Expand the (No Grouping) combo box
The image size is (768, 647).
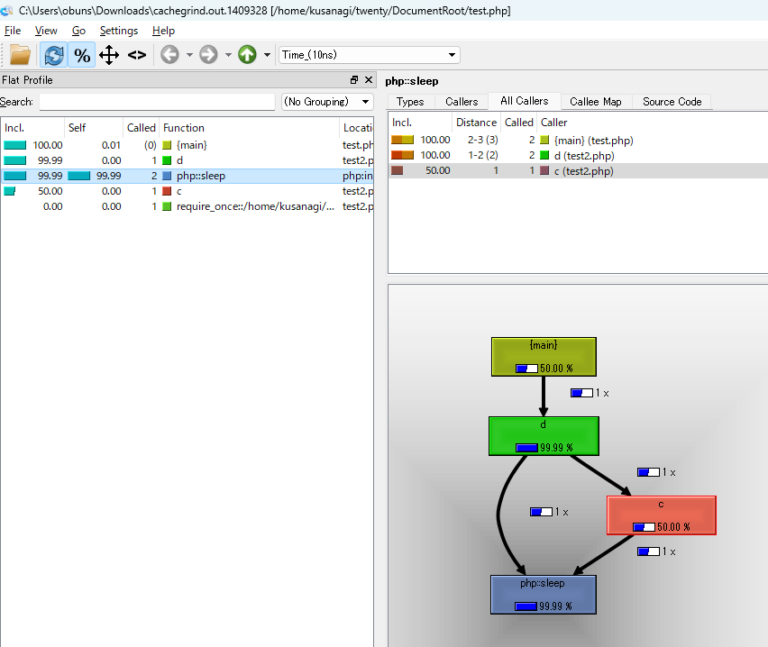pos(326,102)
